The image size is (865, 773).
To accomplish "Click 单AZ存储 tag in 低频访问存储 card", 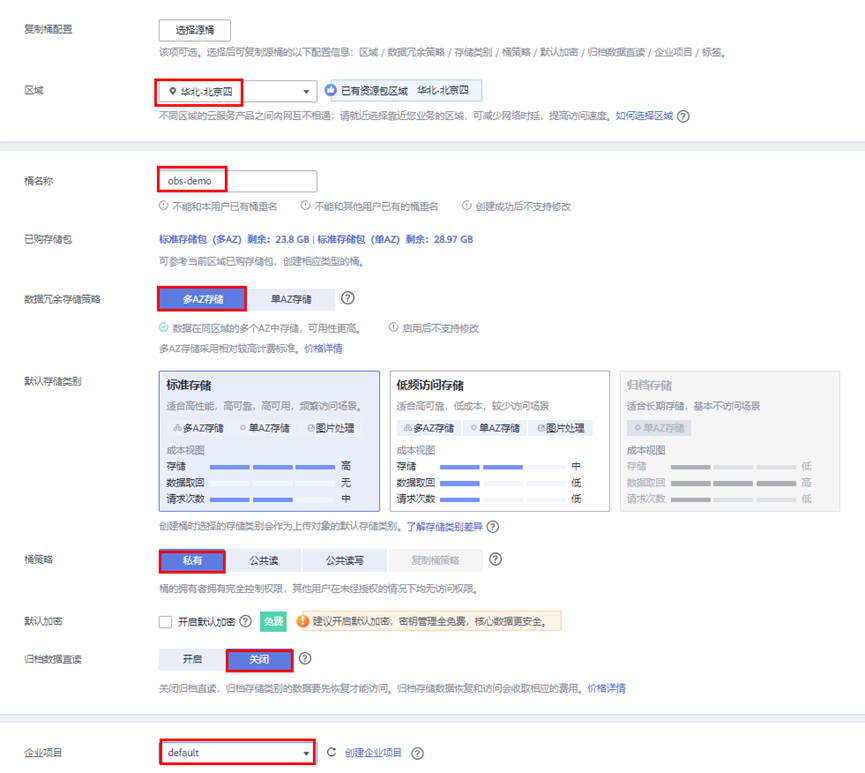I will pos(495,428).
